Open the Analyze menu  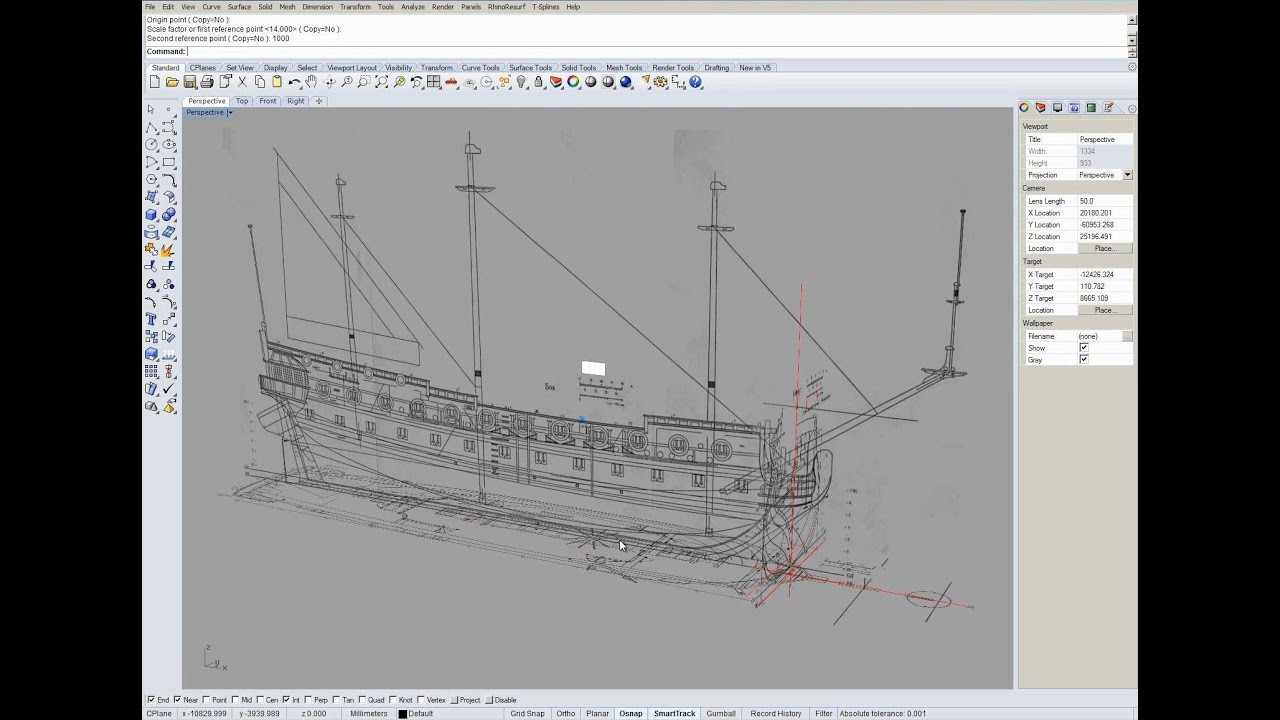pyautogui.click(x=413, y=7)
